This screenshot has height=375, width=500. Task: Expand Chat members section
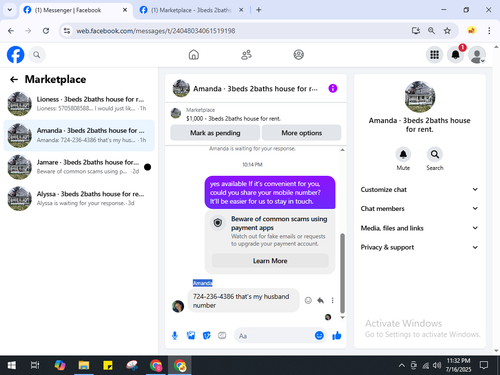[419, 209]
